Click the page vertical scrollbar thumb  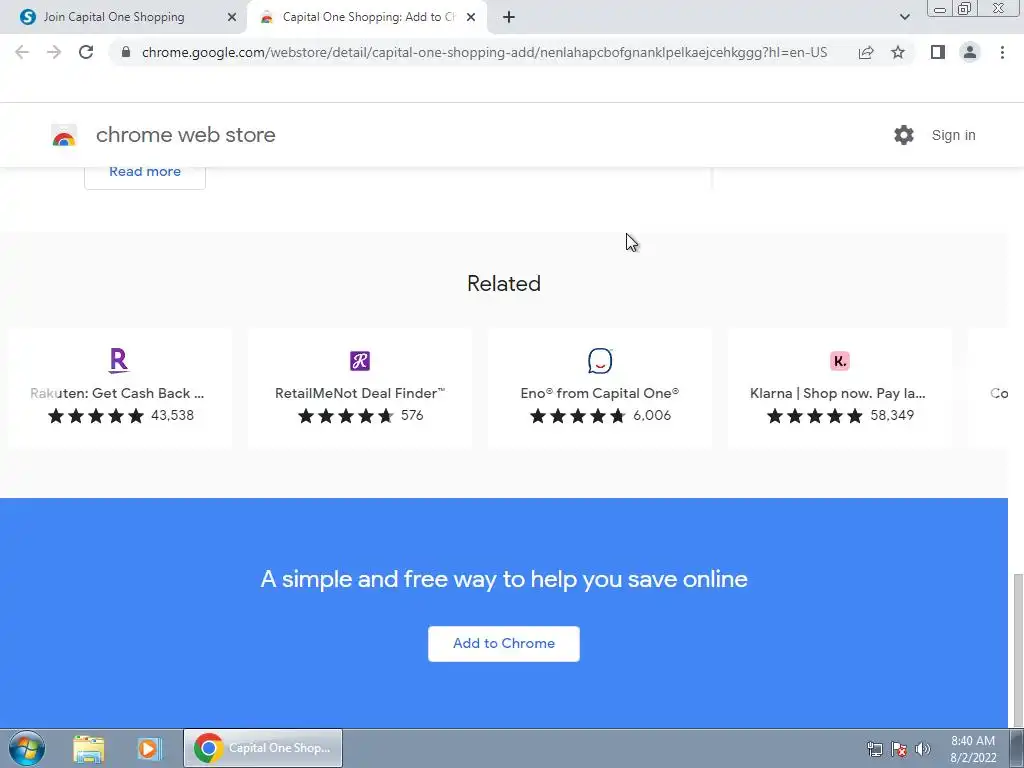(x=1017, y=650)
